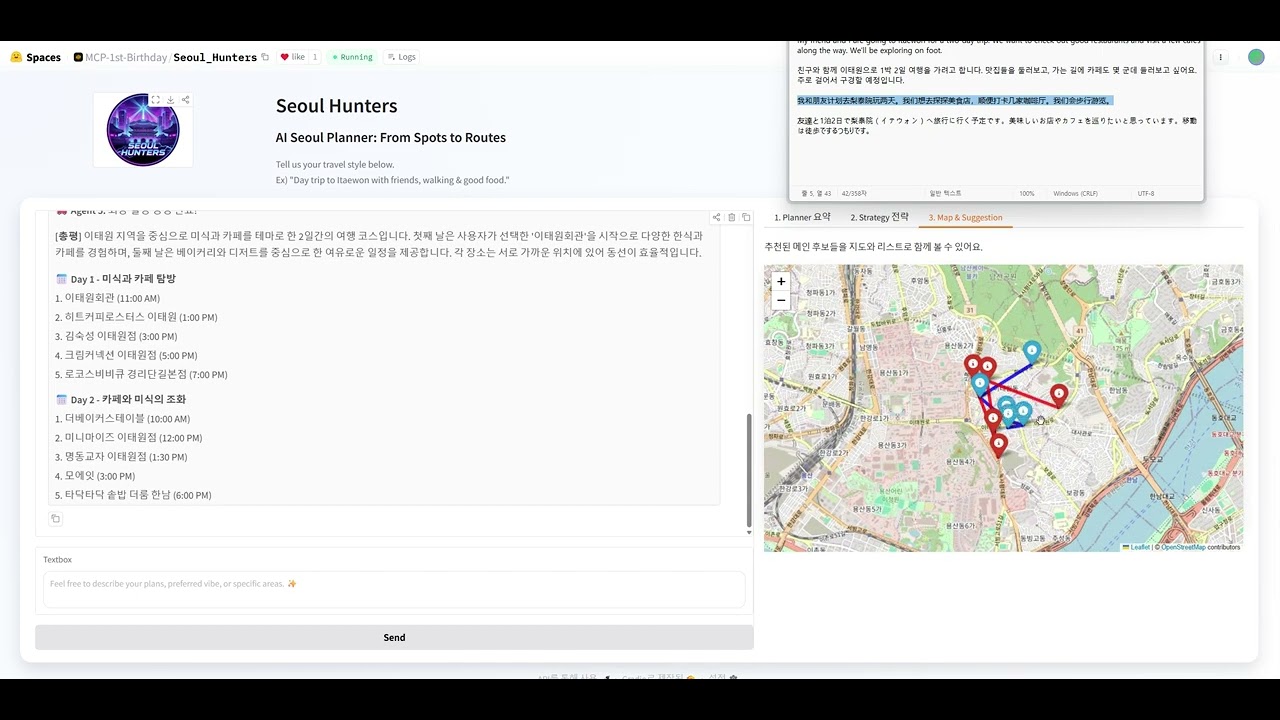Copy the message using icon below itinerary

(55, 518)
